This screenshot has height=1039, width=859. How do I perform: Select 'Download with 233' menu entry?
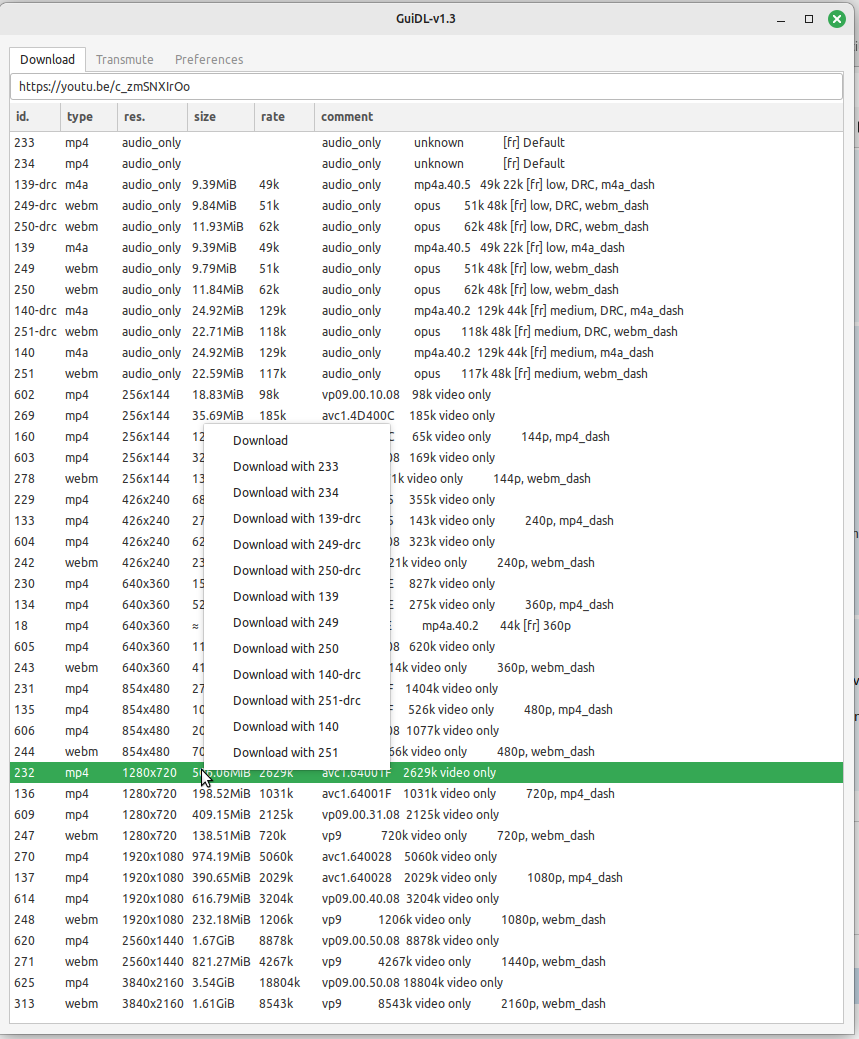(x=285, y=466)
